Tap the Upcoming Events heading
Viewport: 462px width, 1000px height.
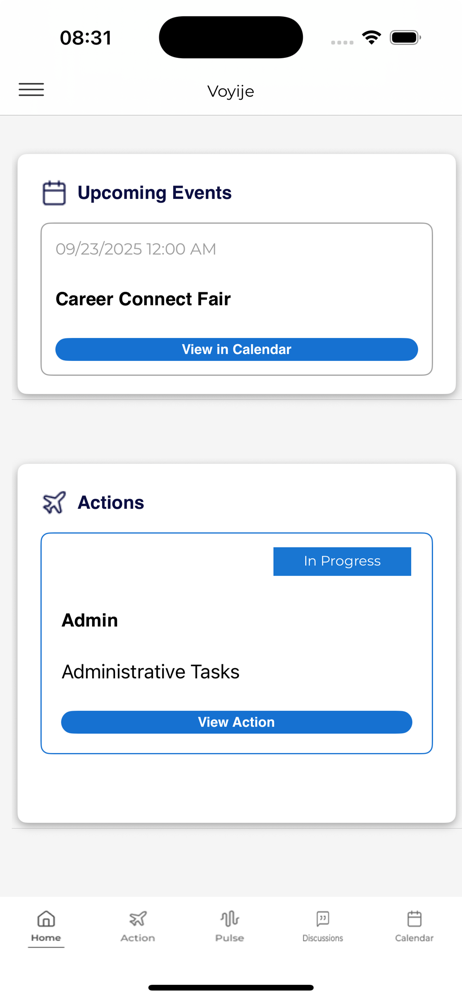[x=154, y=193]
